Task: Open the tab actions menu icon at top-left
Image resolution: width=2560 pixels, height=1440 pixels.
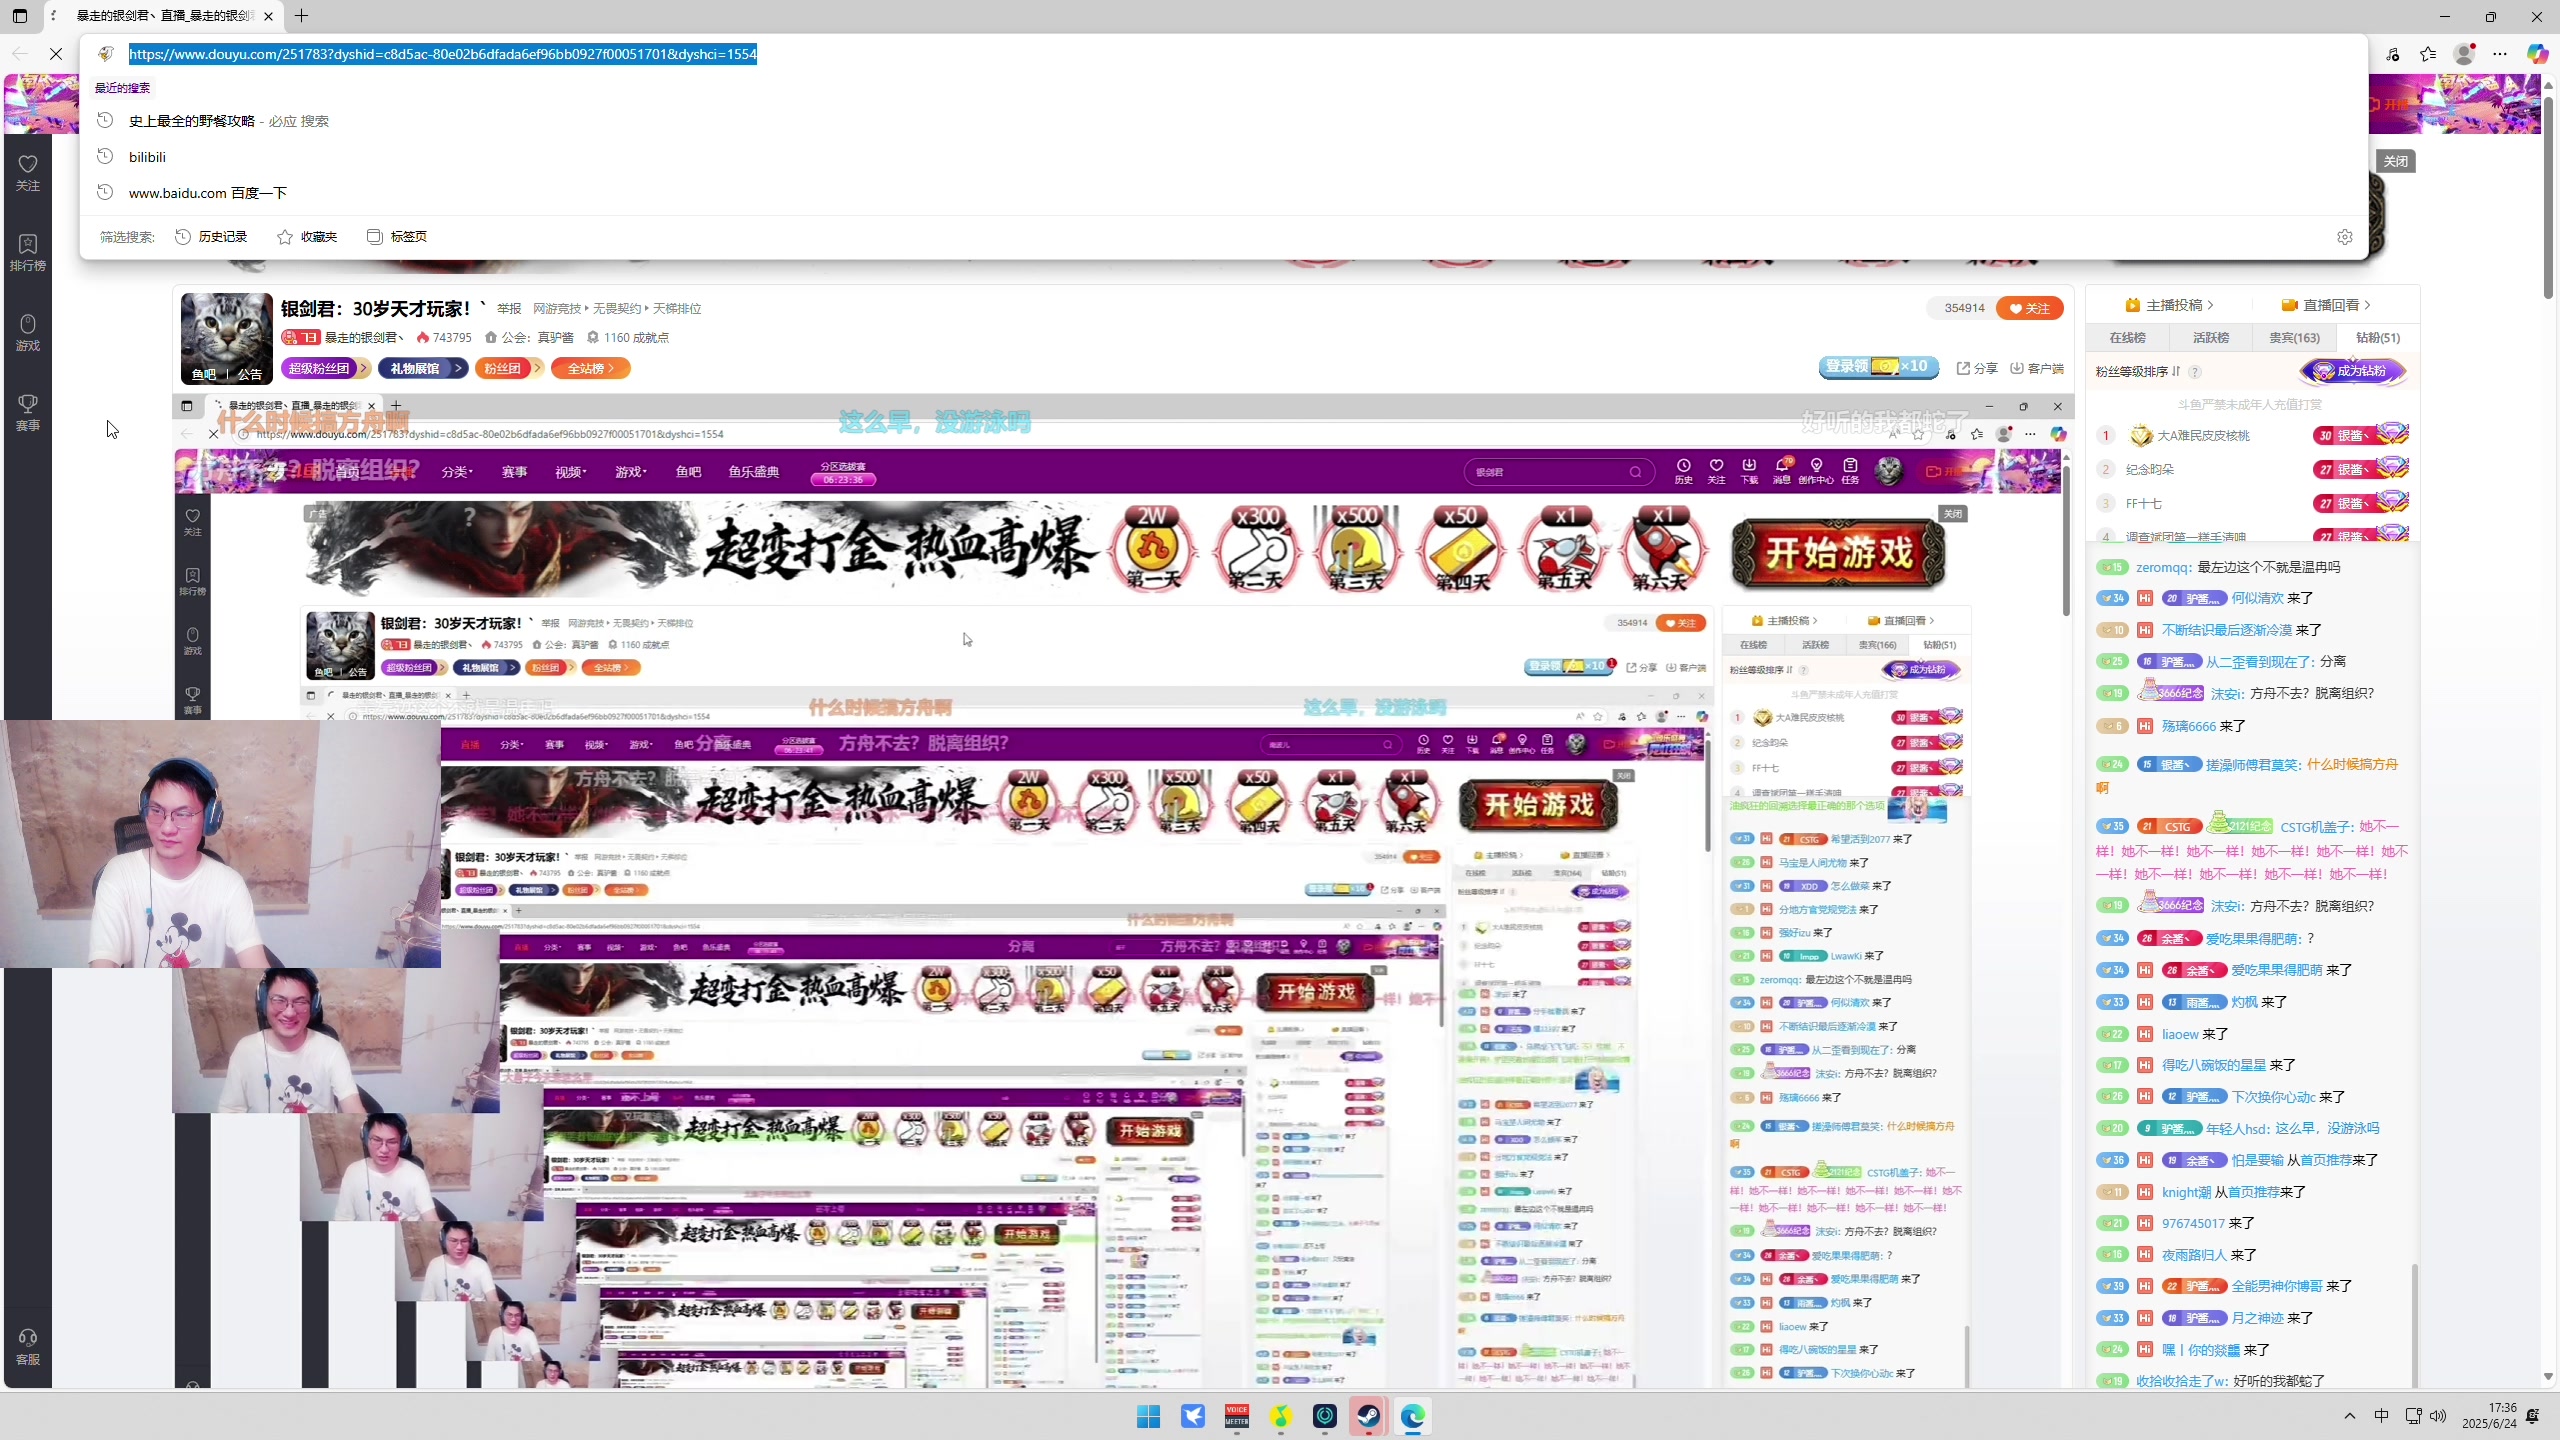Action: click(20, 16)
